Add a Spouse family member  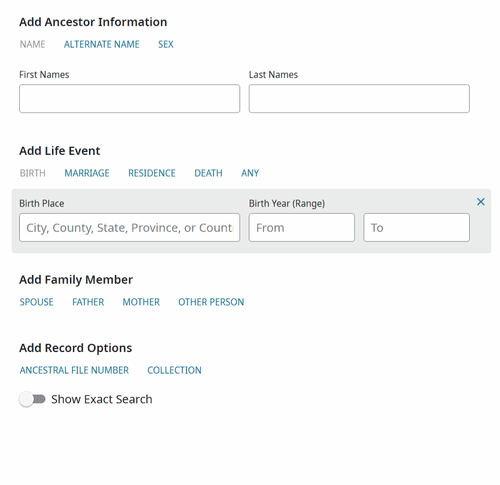click(x=36, y=302)
